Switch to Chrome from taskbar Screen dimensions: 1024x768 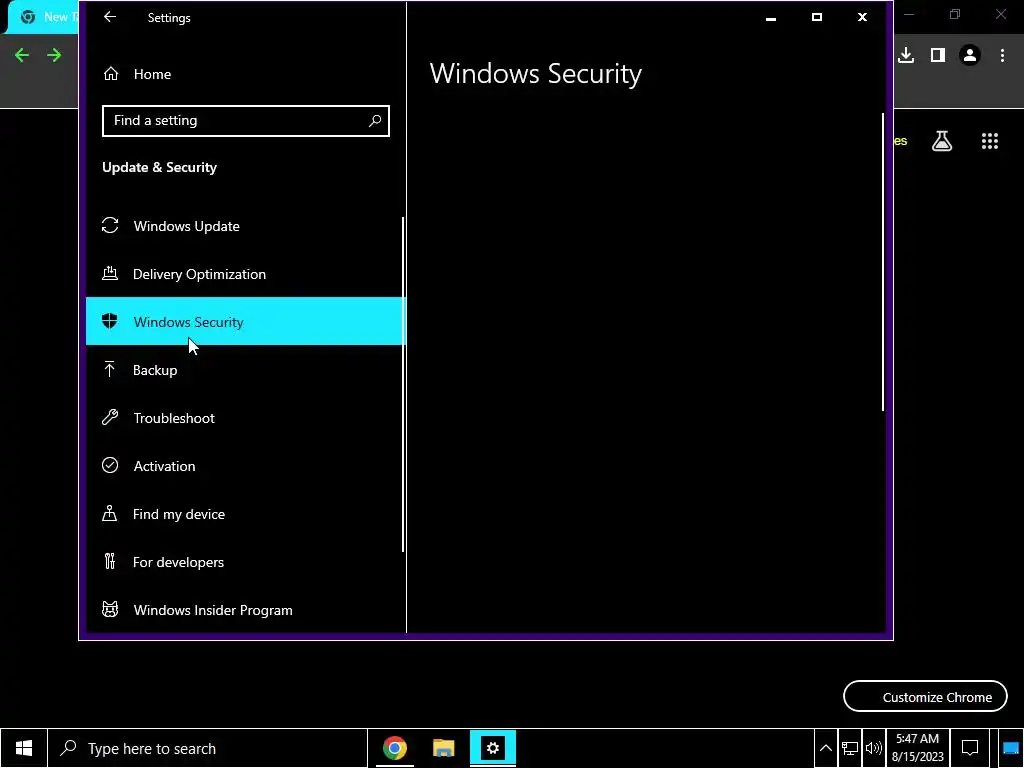point(394,748)
